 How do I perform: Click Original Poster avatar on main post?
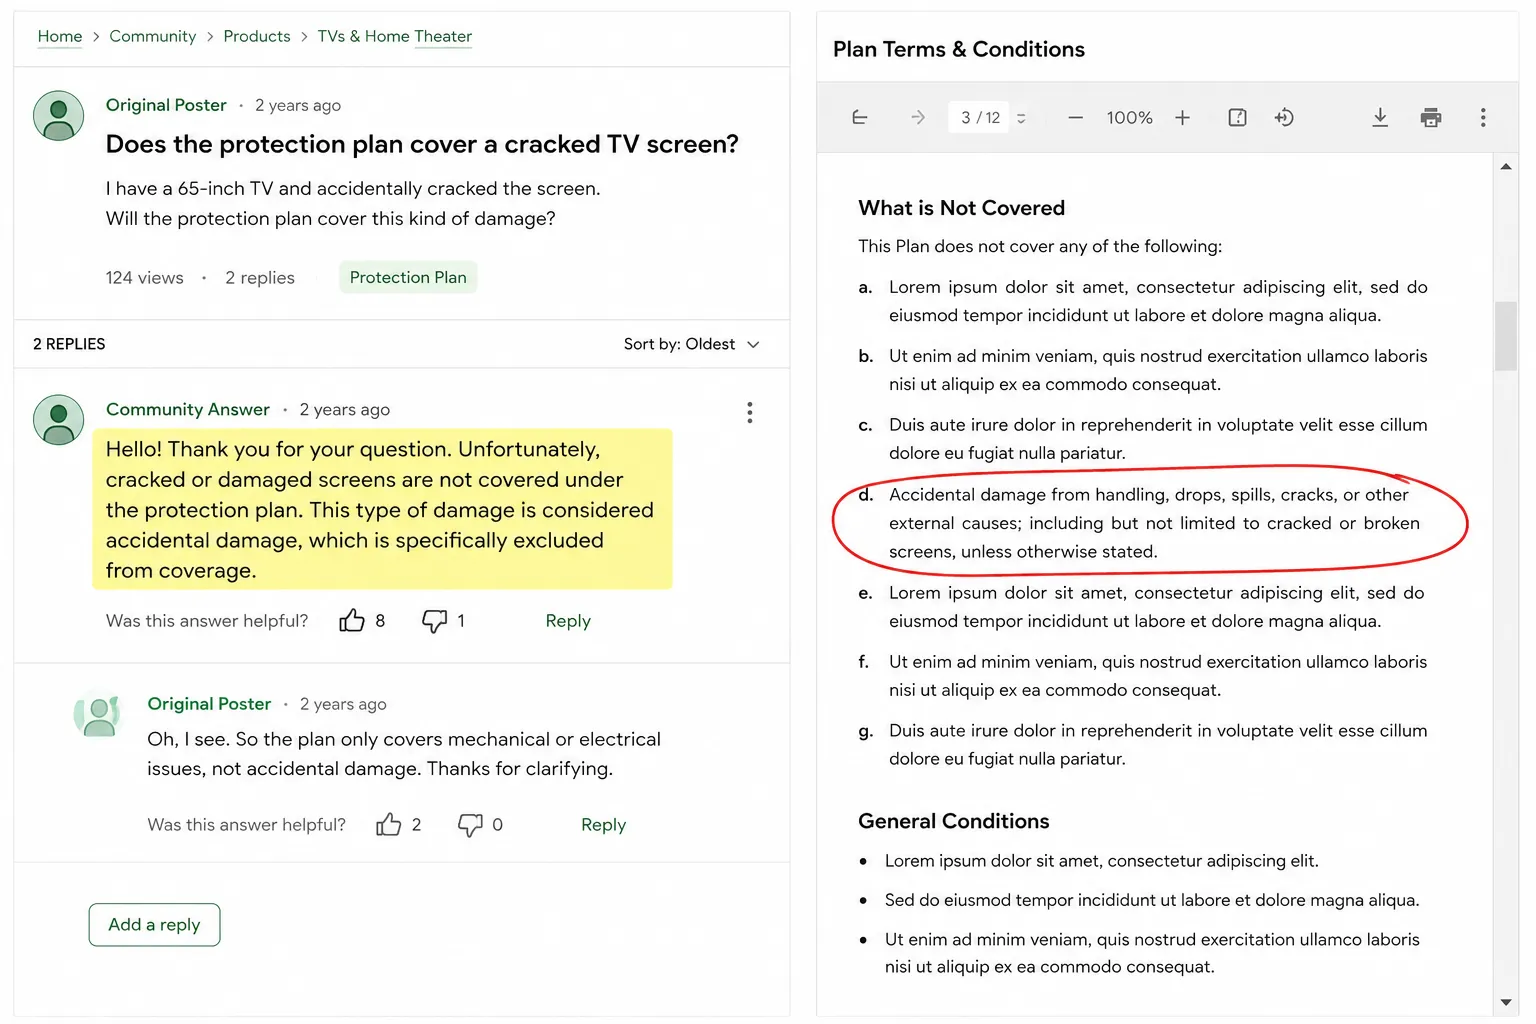point(59,115)
